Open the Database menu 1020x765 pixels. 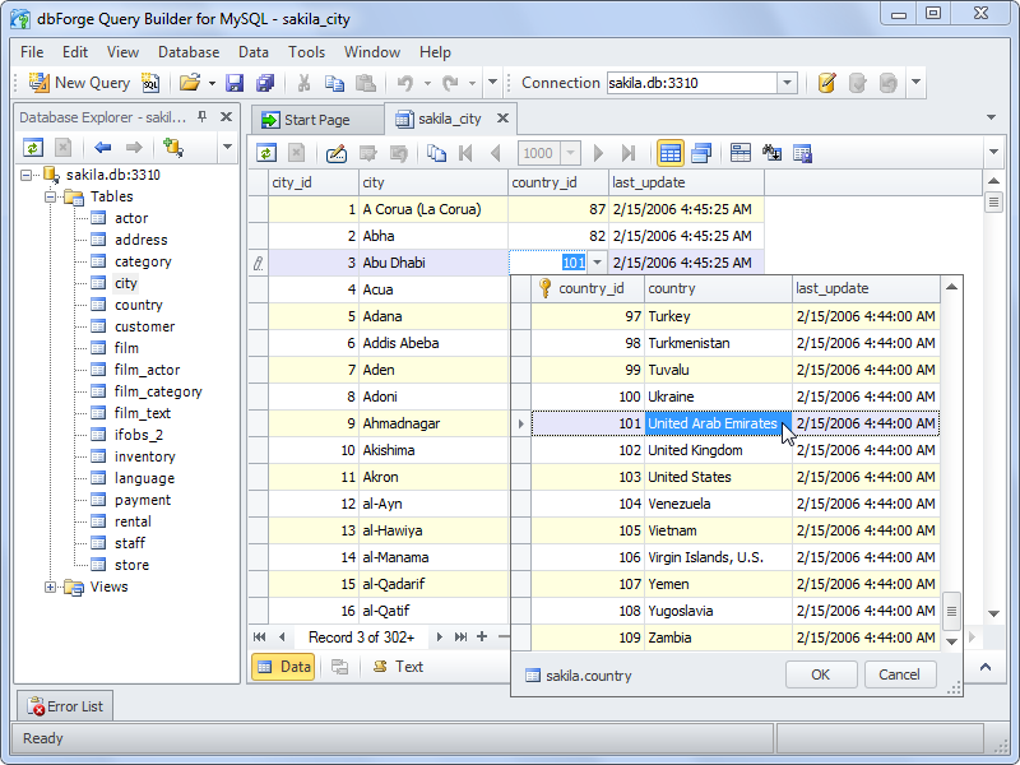tap(189, 52)
